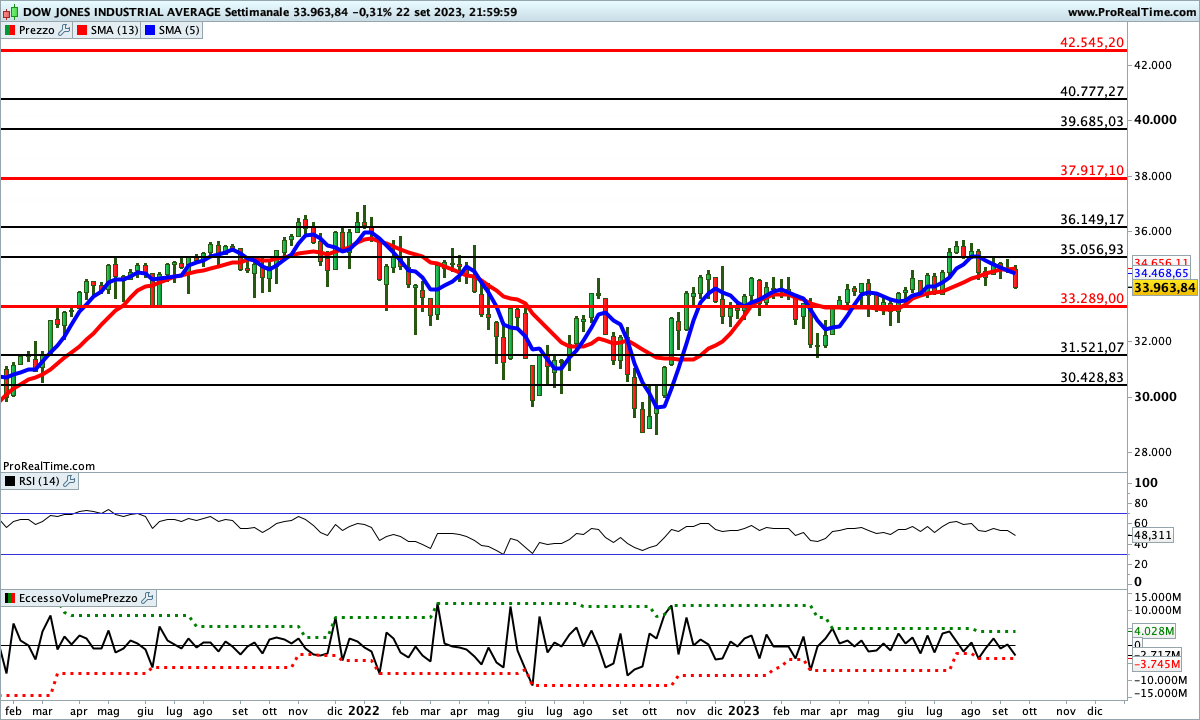
Task: Click the EccessoVolumePrezzo striped color swatch
Action: pos(10,598)
